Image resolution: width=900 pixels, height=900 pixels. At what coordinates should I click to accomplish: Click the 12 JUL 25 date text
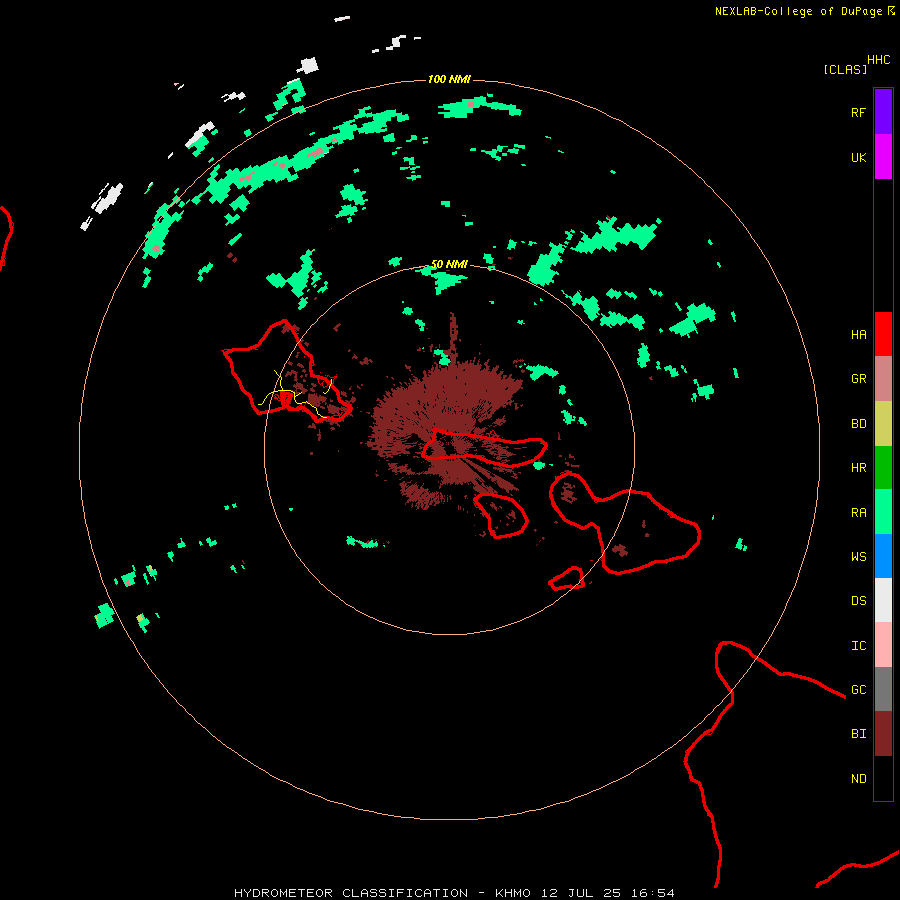[x=580, y=893]
